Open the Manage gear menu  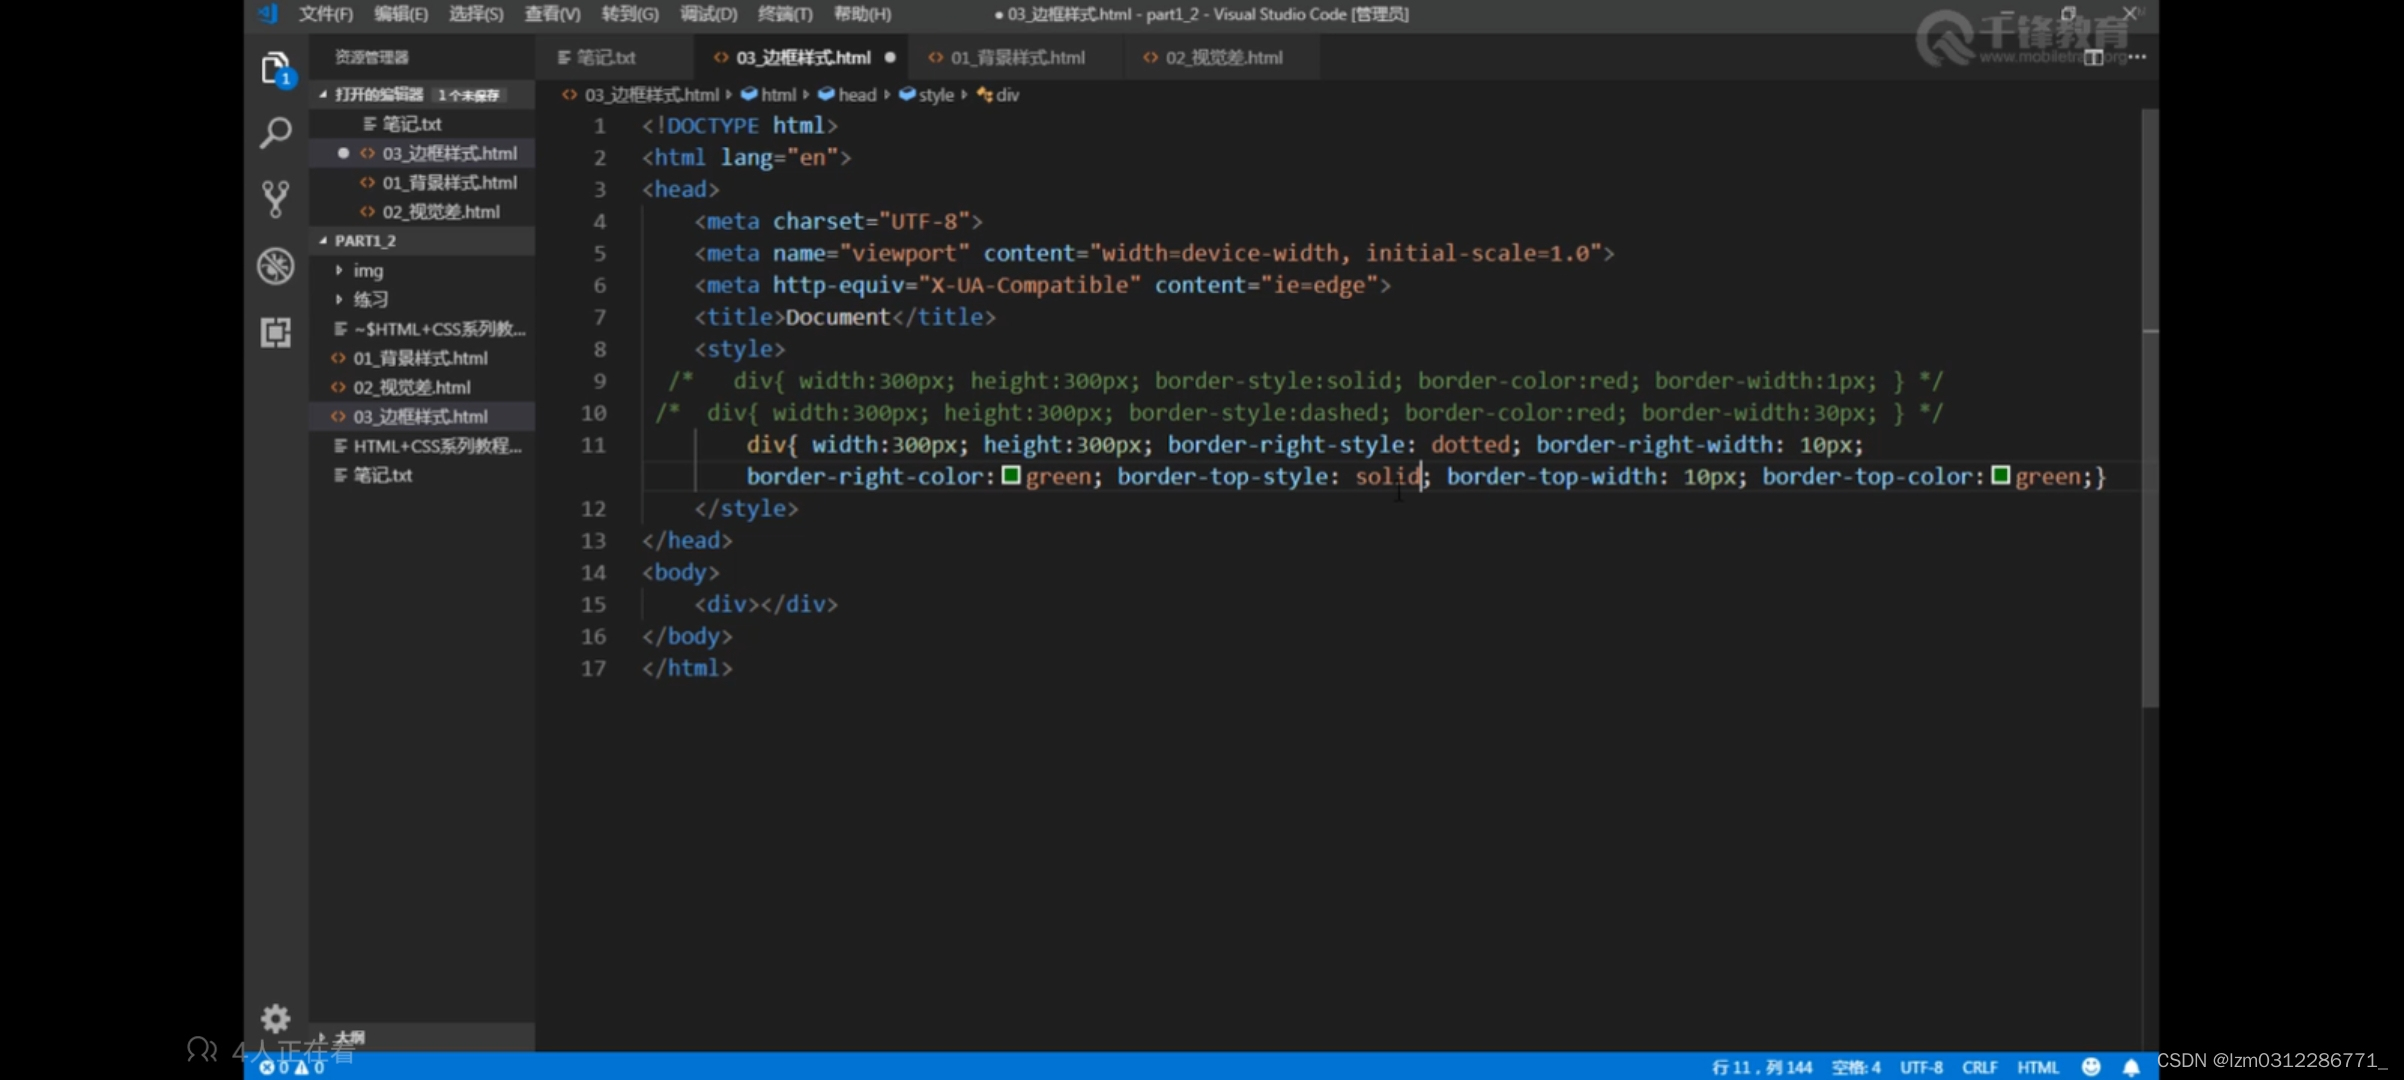tap(275, 1018)
